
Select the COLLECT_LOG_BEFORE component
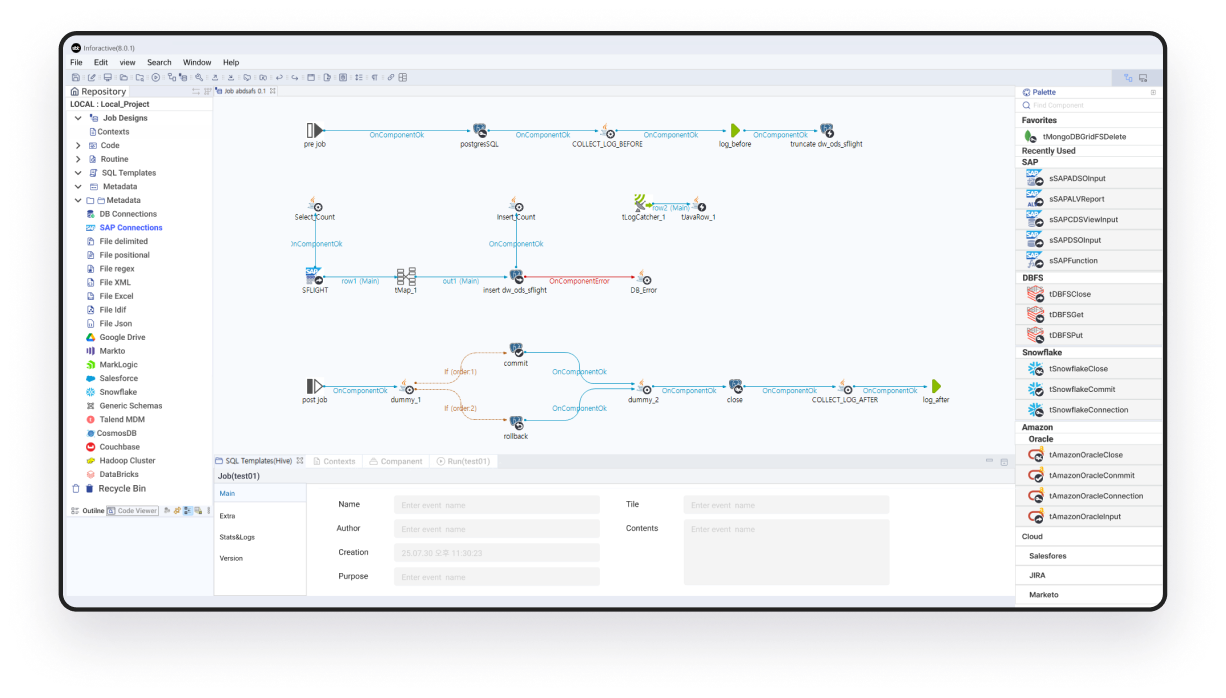coord(608,131)
